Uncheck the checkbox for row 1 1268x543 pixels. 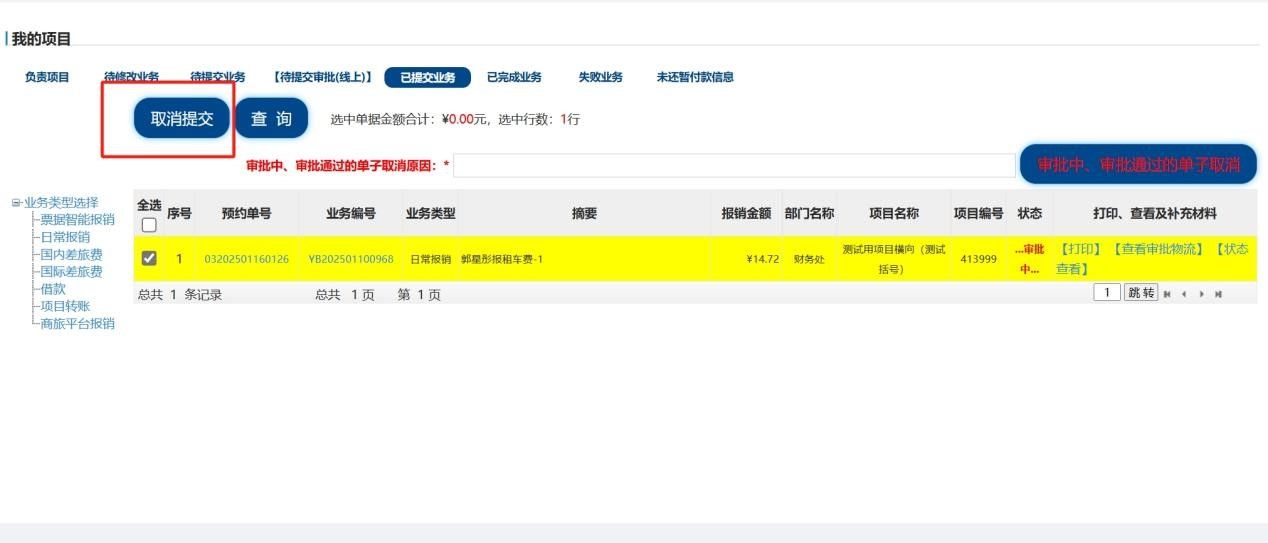pyautogui.click(x=149, y=258)
